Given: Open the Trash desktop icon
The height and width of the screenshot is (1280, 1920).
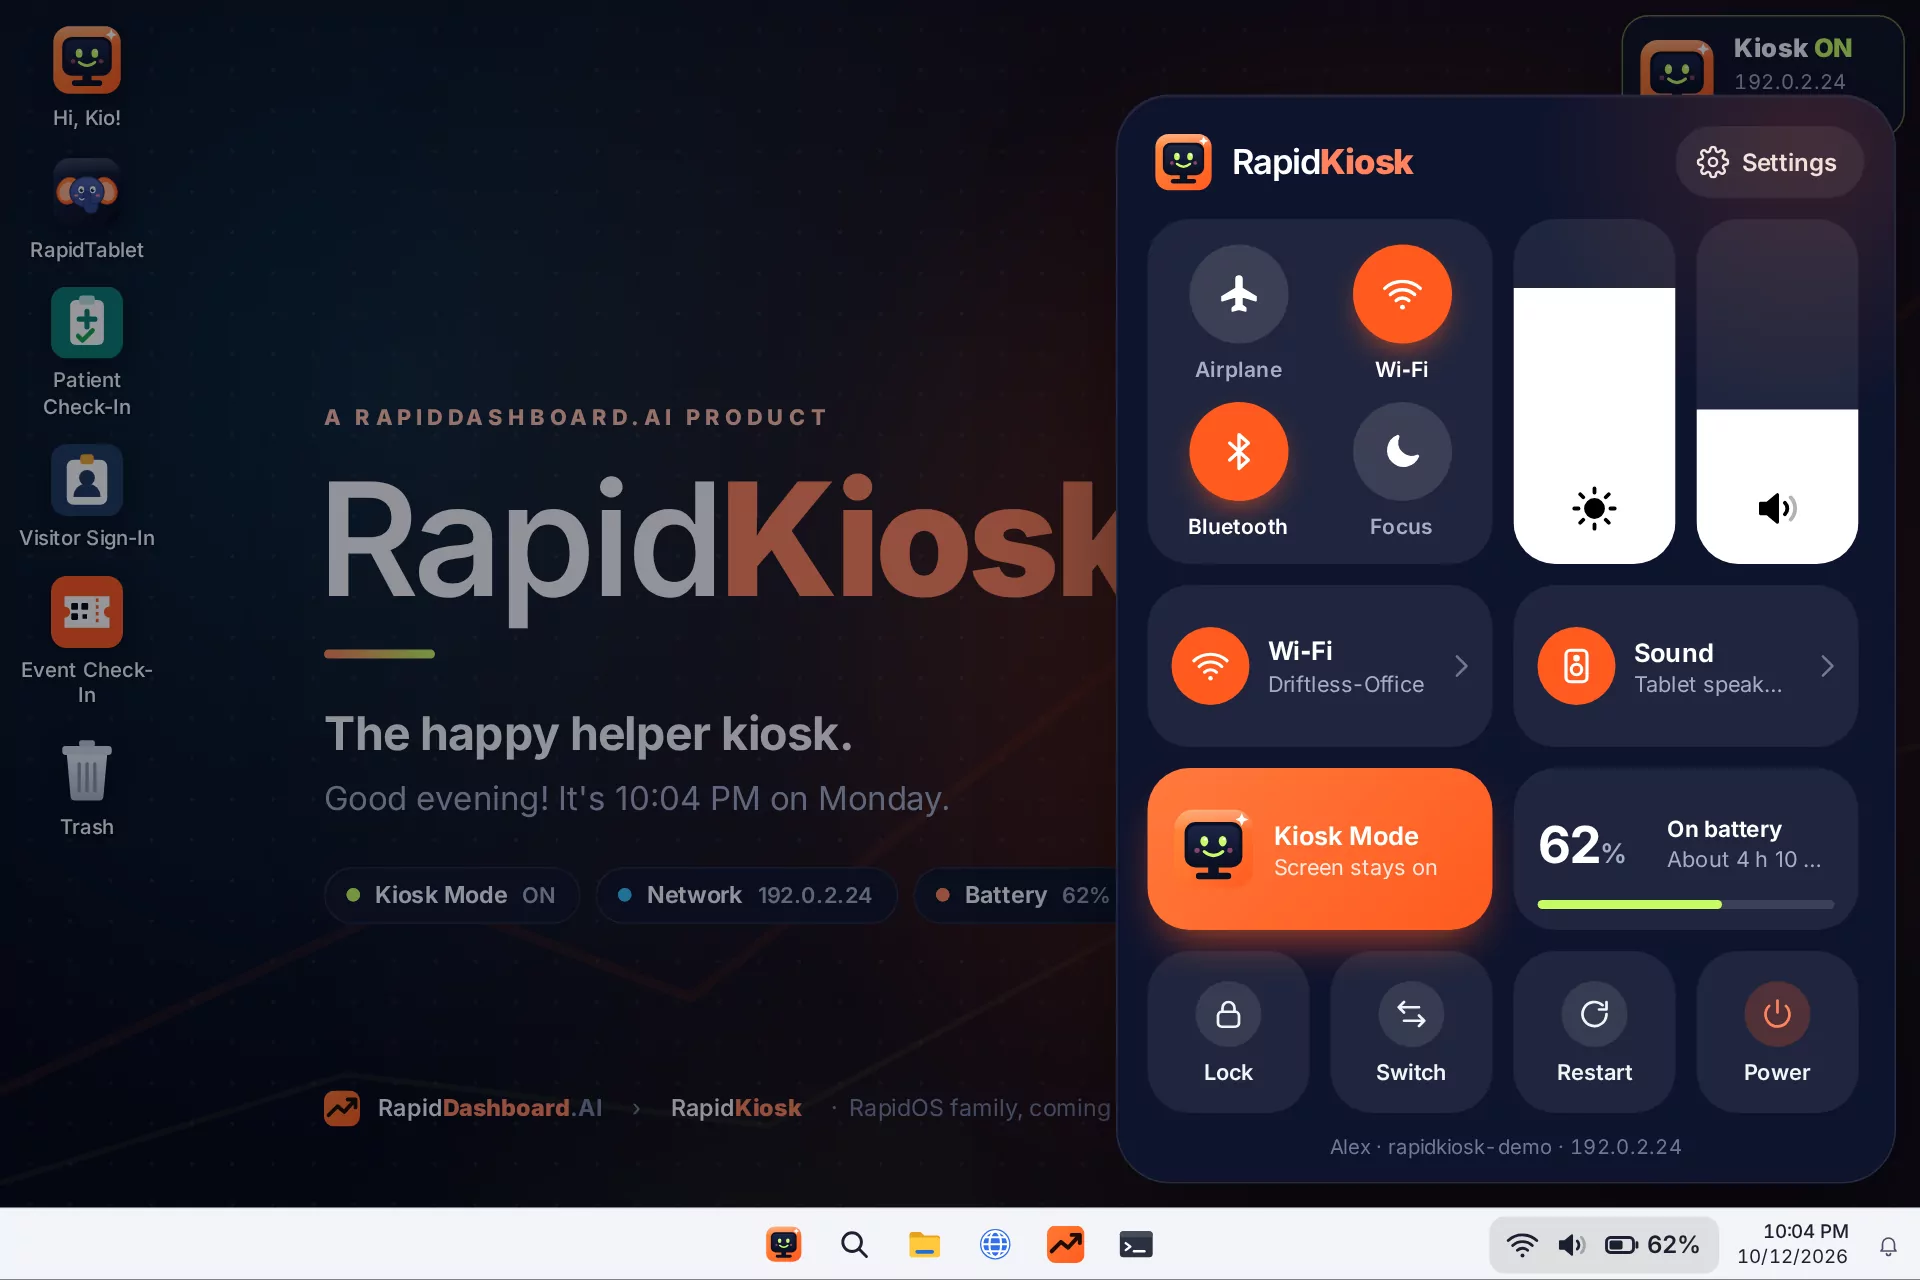Looking at the screenshot, I should click(x=87, y=789).
